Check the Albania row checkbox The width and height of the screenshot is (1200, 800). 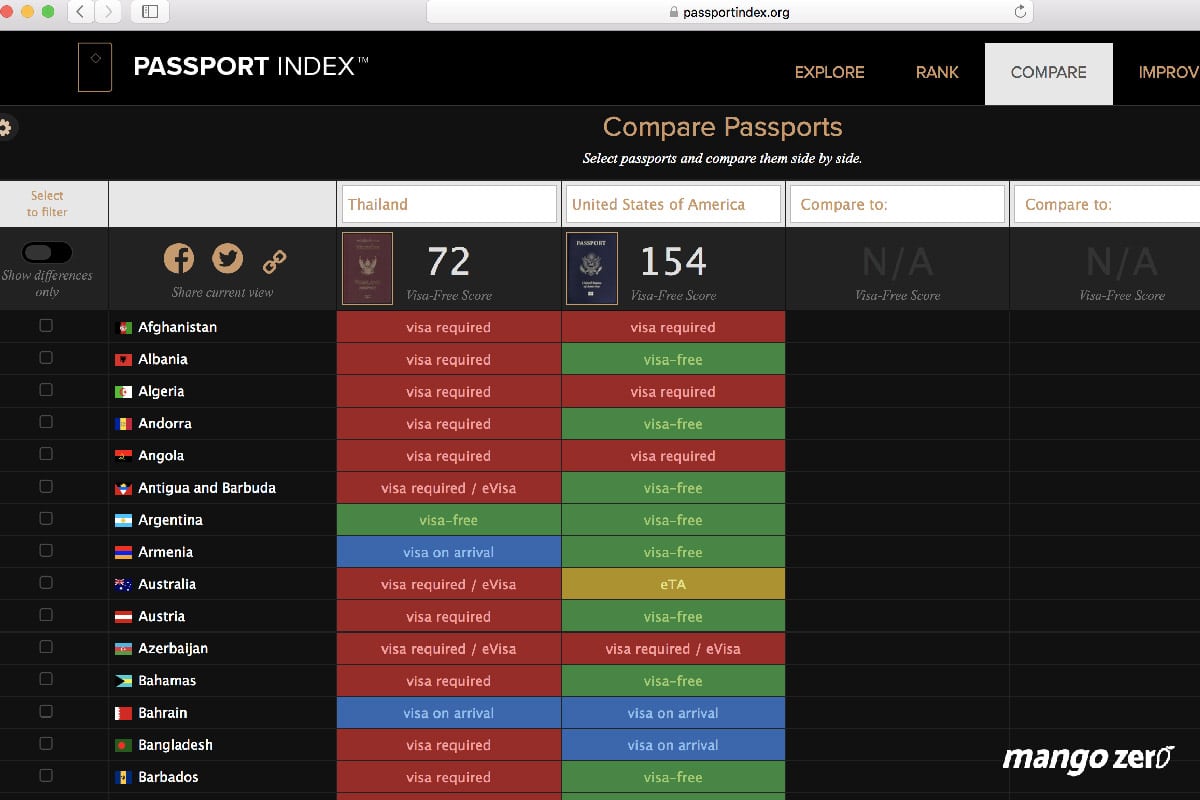tap(46, 358)
